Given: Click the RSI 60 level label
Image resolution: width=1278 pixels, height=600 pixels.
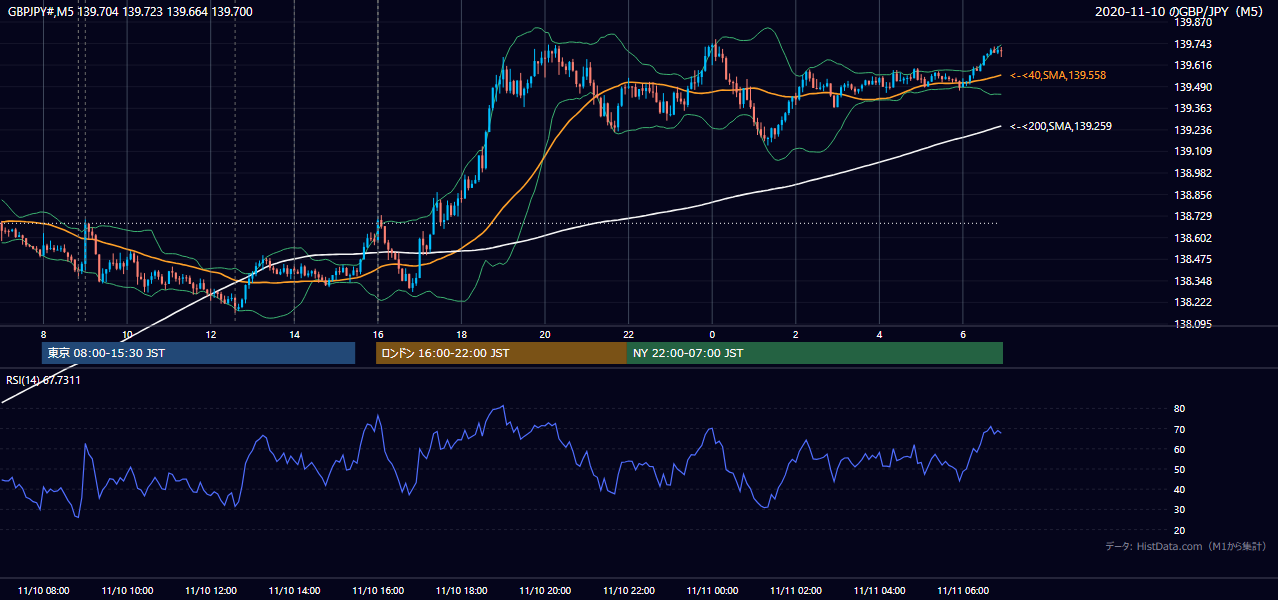Looking at the screenshot, I should tap(1179, 449).
